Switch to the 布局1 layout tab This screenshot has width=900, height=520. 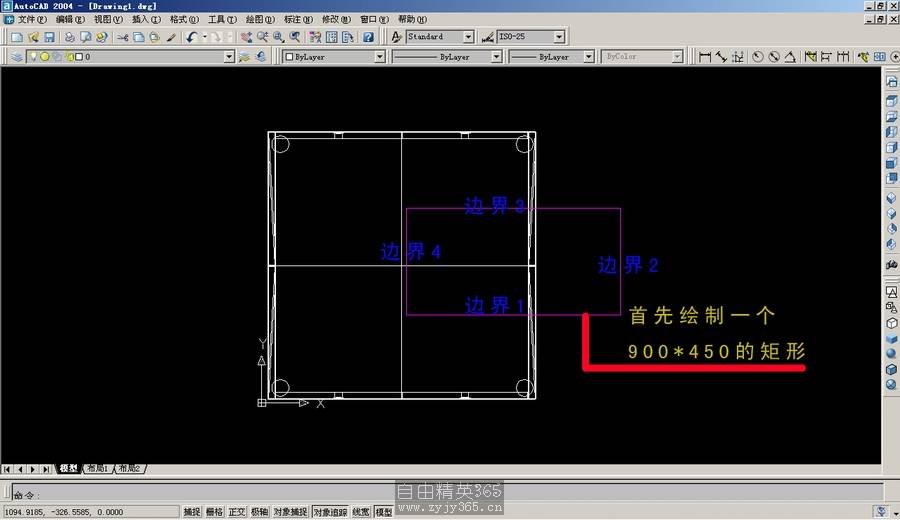click(97, 468)
